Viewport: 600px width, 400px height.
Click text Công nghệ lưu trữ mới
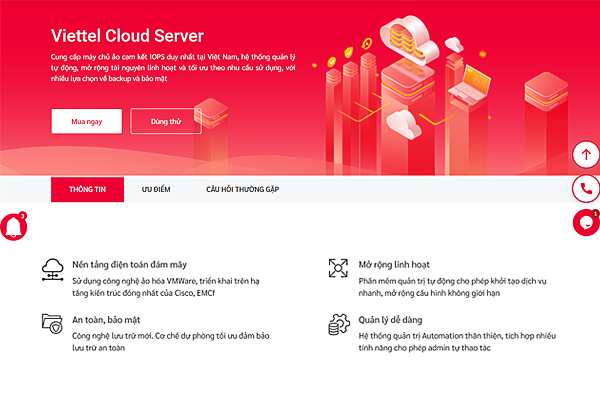click(x=171, y=342)
